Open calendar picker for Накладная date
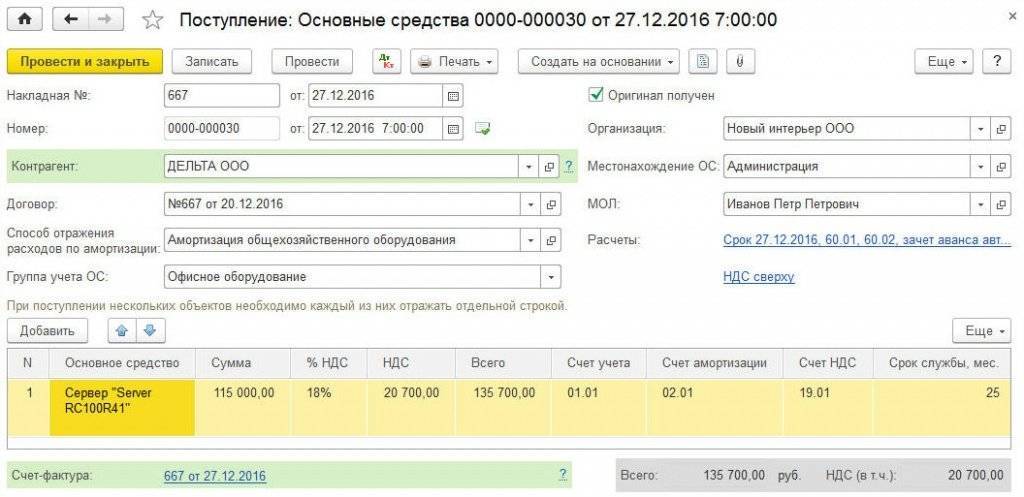This screenshot has height=497, width=1024. (x=453, y=96)
